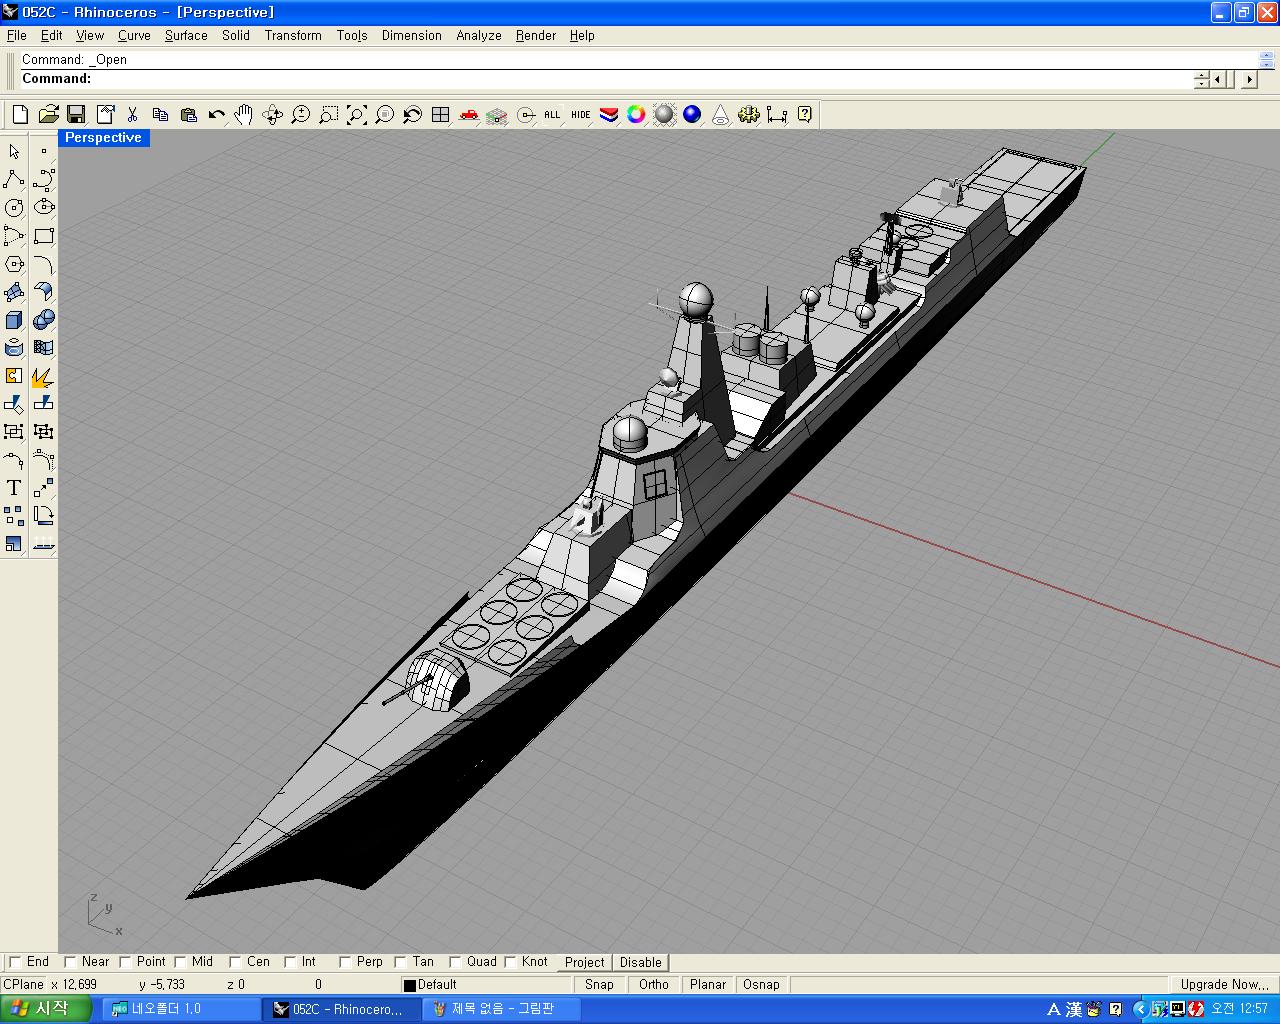This screenshot has height=1024, width=1280.
Task: Open the File menu
Action: pyautogui.click(x=17, y=35)
